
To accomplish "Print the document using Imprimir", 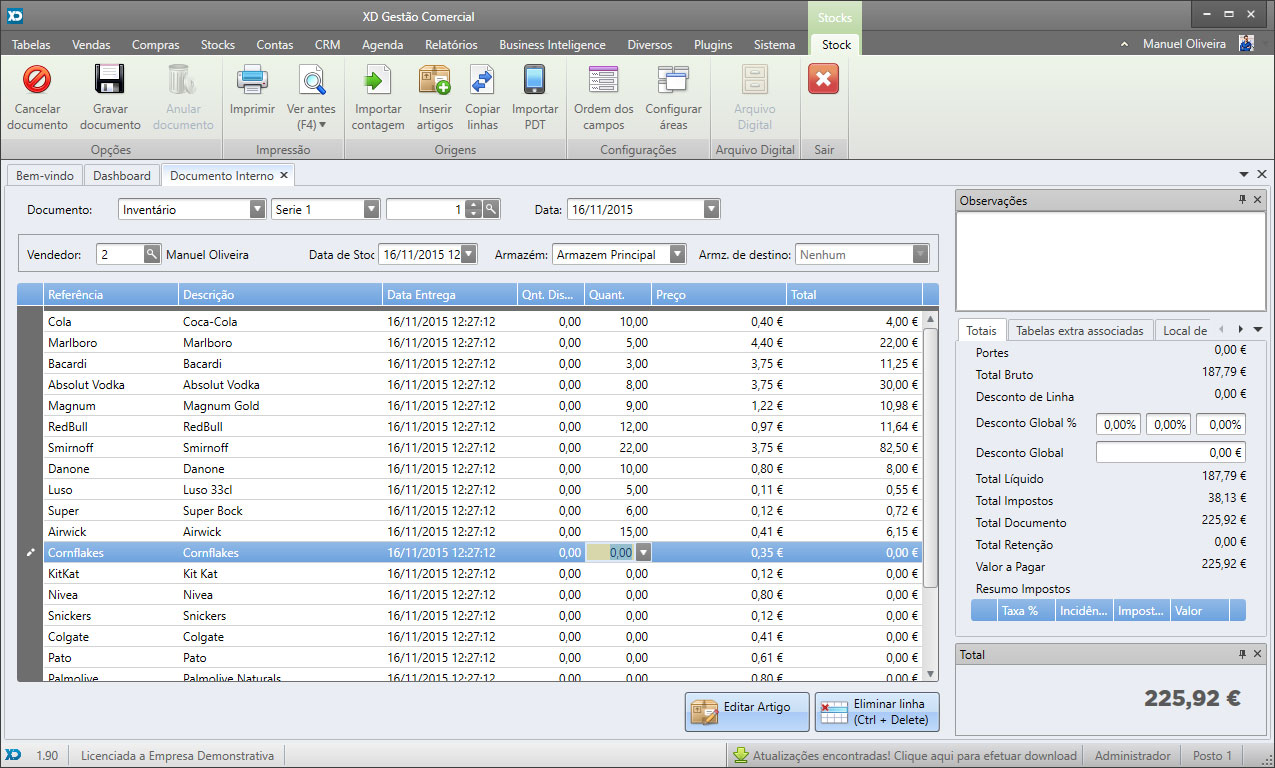I will click(x=251, y=80).
